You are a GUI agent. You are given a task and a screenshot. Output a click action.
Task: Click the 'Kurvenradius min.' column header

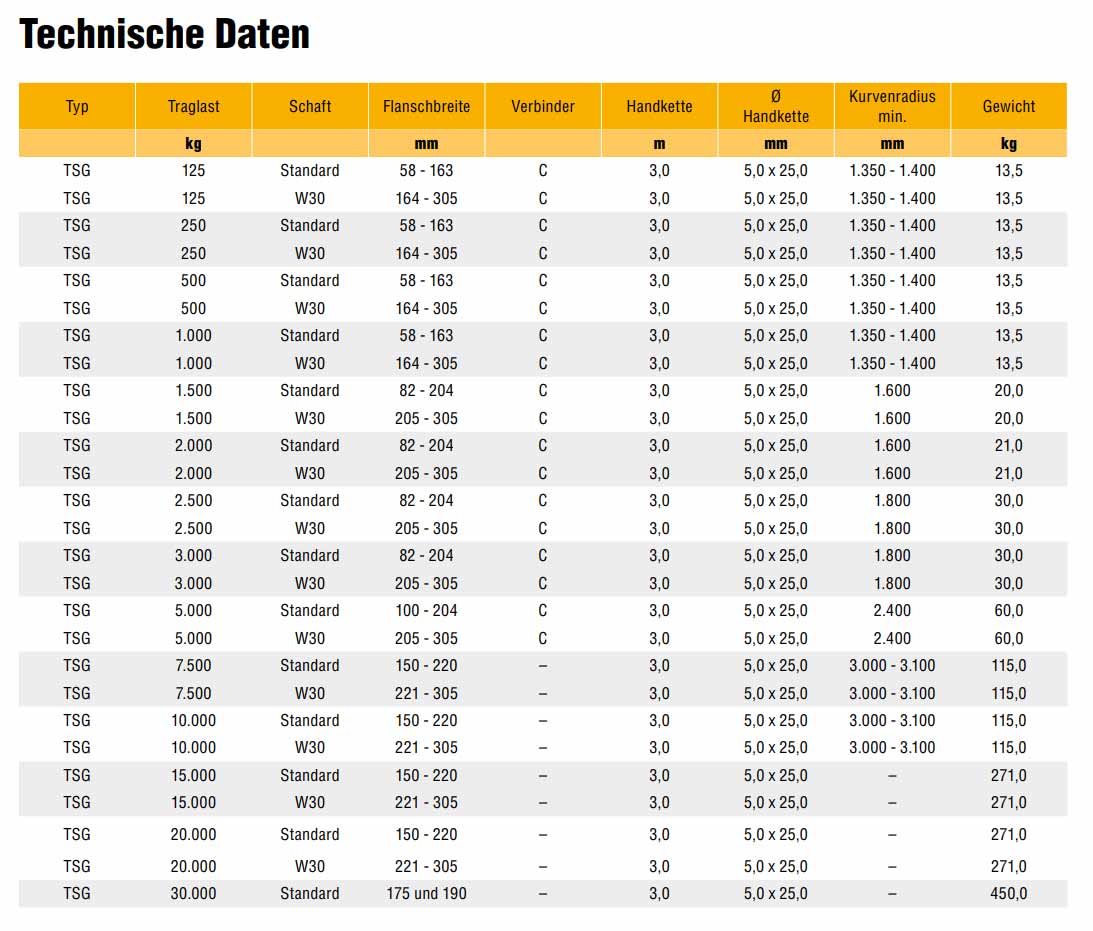coord(892,106)
